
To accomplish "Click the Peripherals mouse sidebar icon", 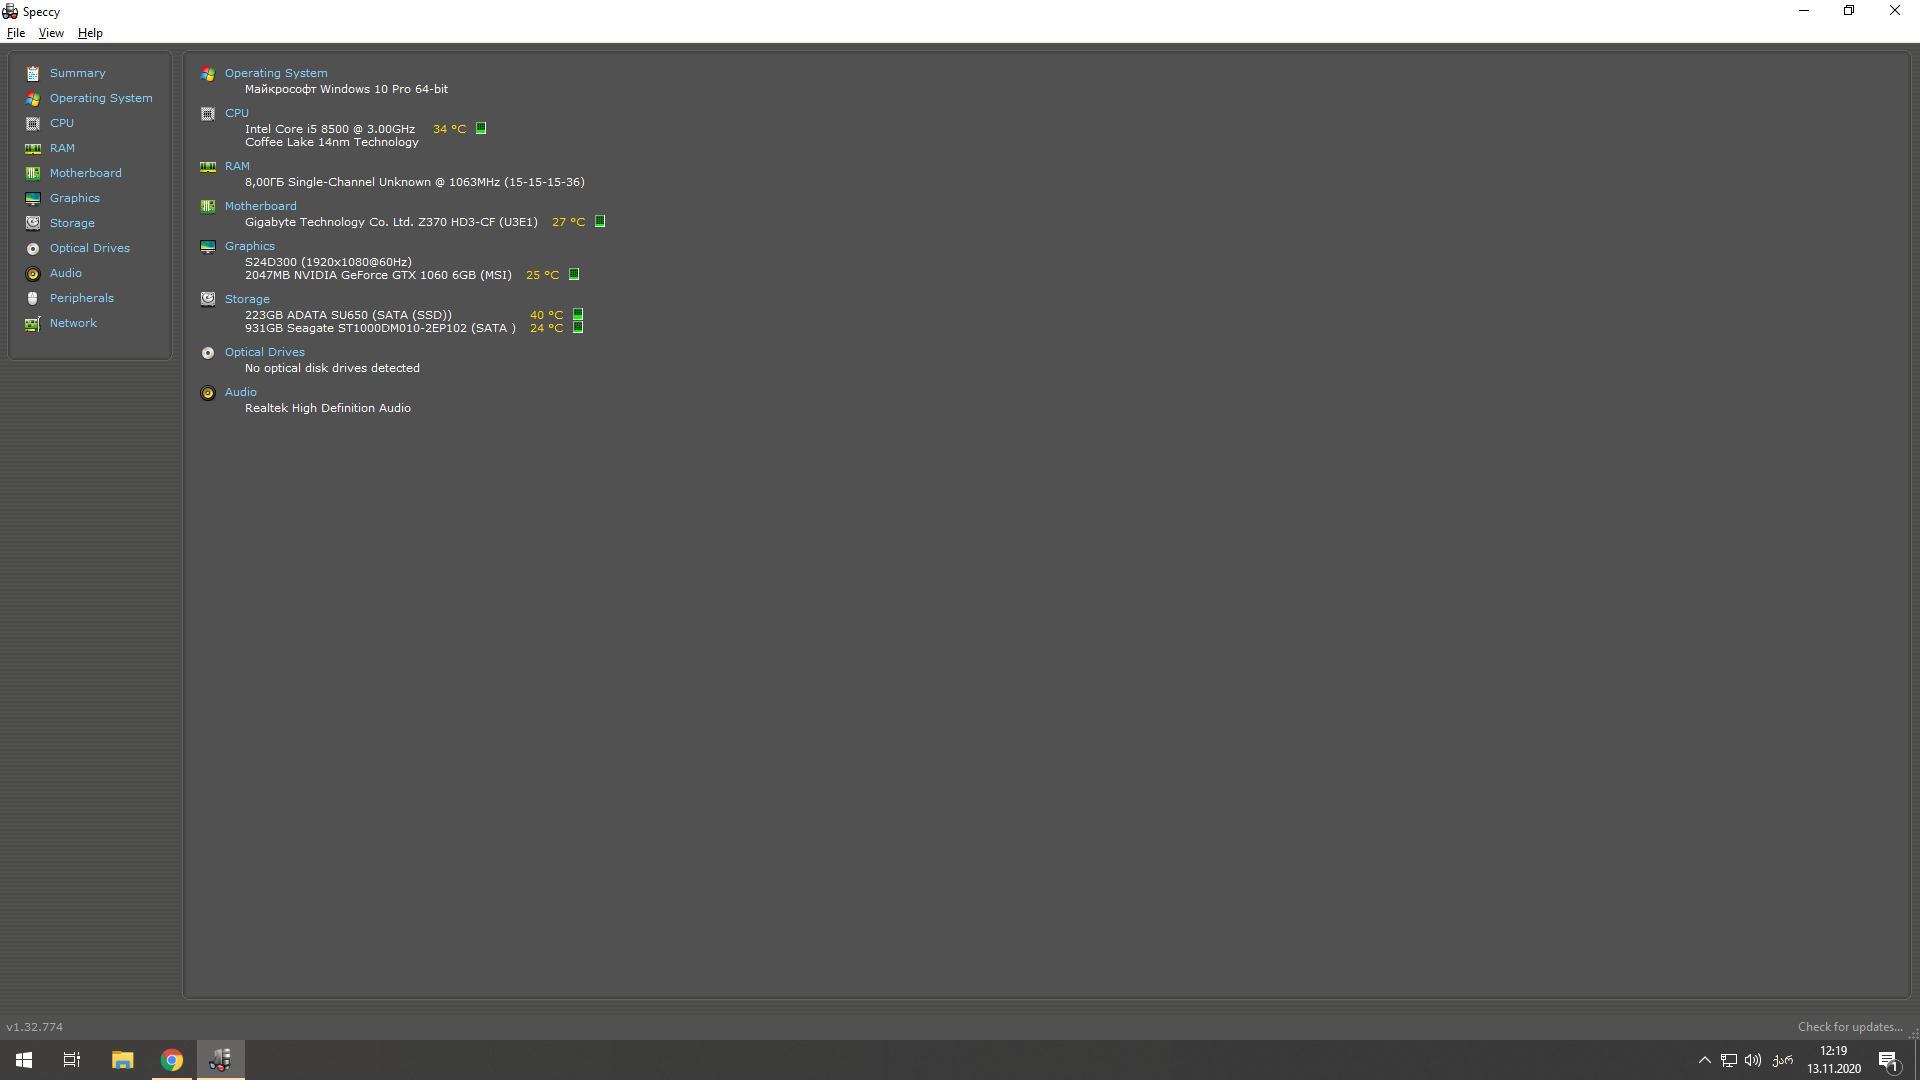I will [x=33, y=298].
